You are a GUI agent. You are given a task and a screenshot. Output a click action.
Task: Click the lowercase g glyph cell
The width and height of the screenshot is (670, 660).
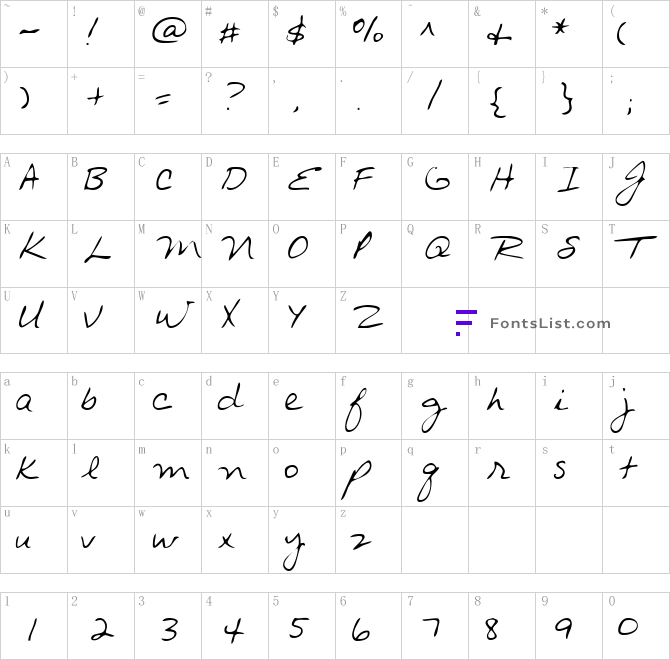point(435,406)
